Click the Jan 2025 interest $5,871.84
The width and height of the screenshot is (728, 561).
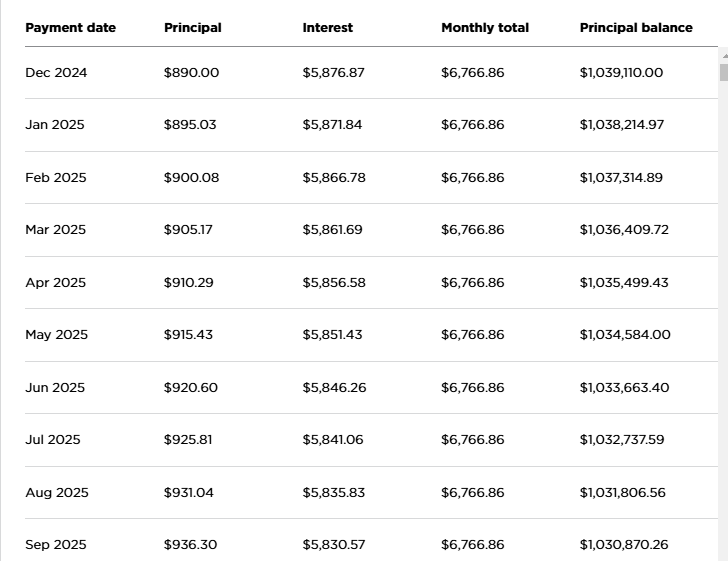(x=332, y=124)
